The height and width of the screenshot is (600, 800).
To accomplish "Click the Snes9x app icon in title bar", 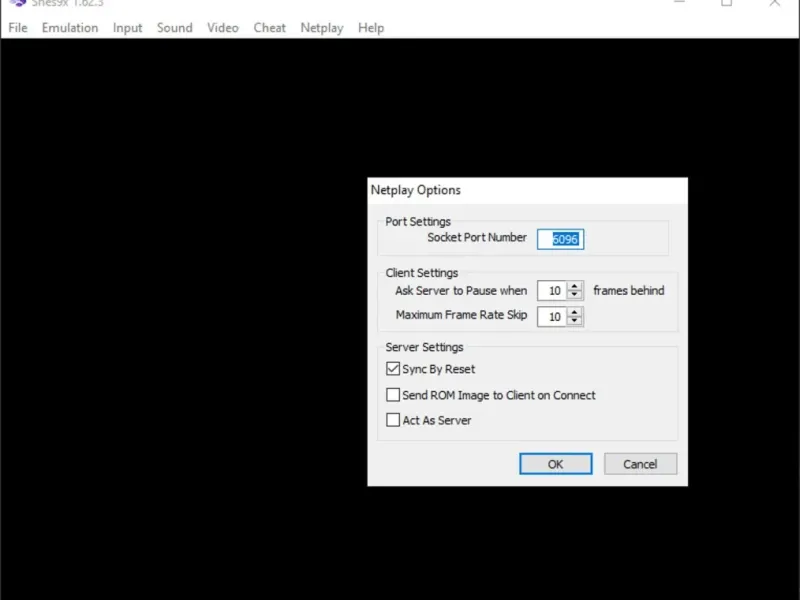I will point(18,3).
